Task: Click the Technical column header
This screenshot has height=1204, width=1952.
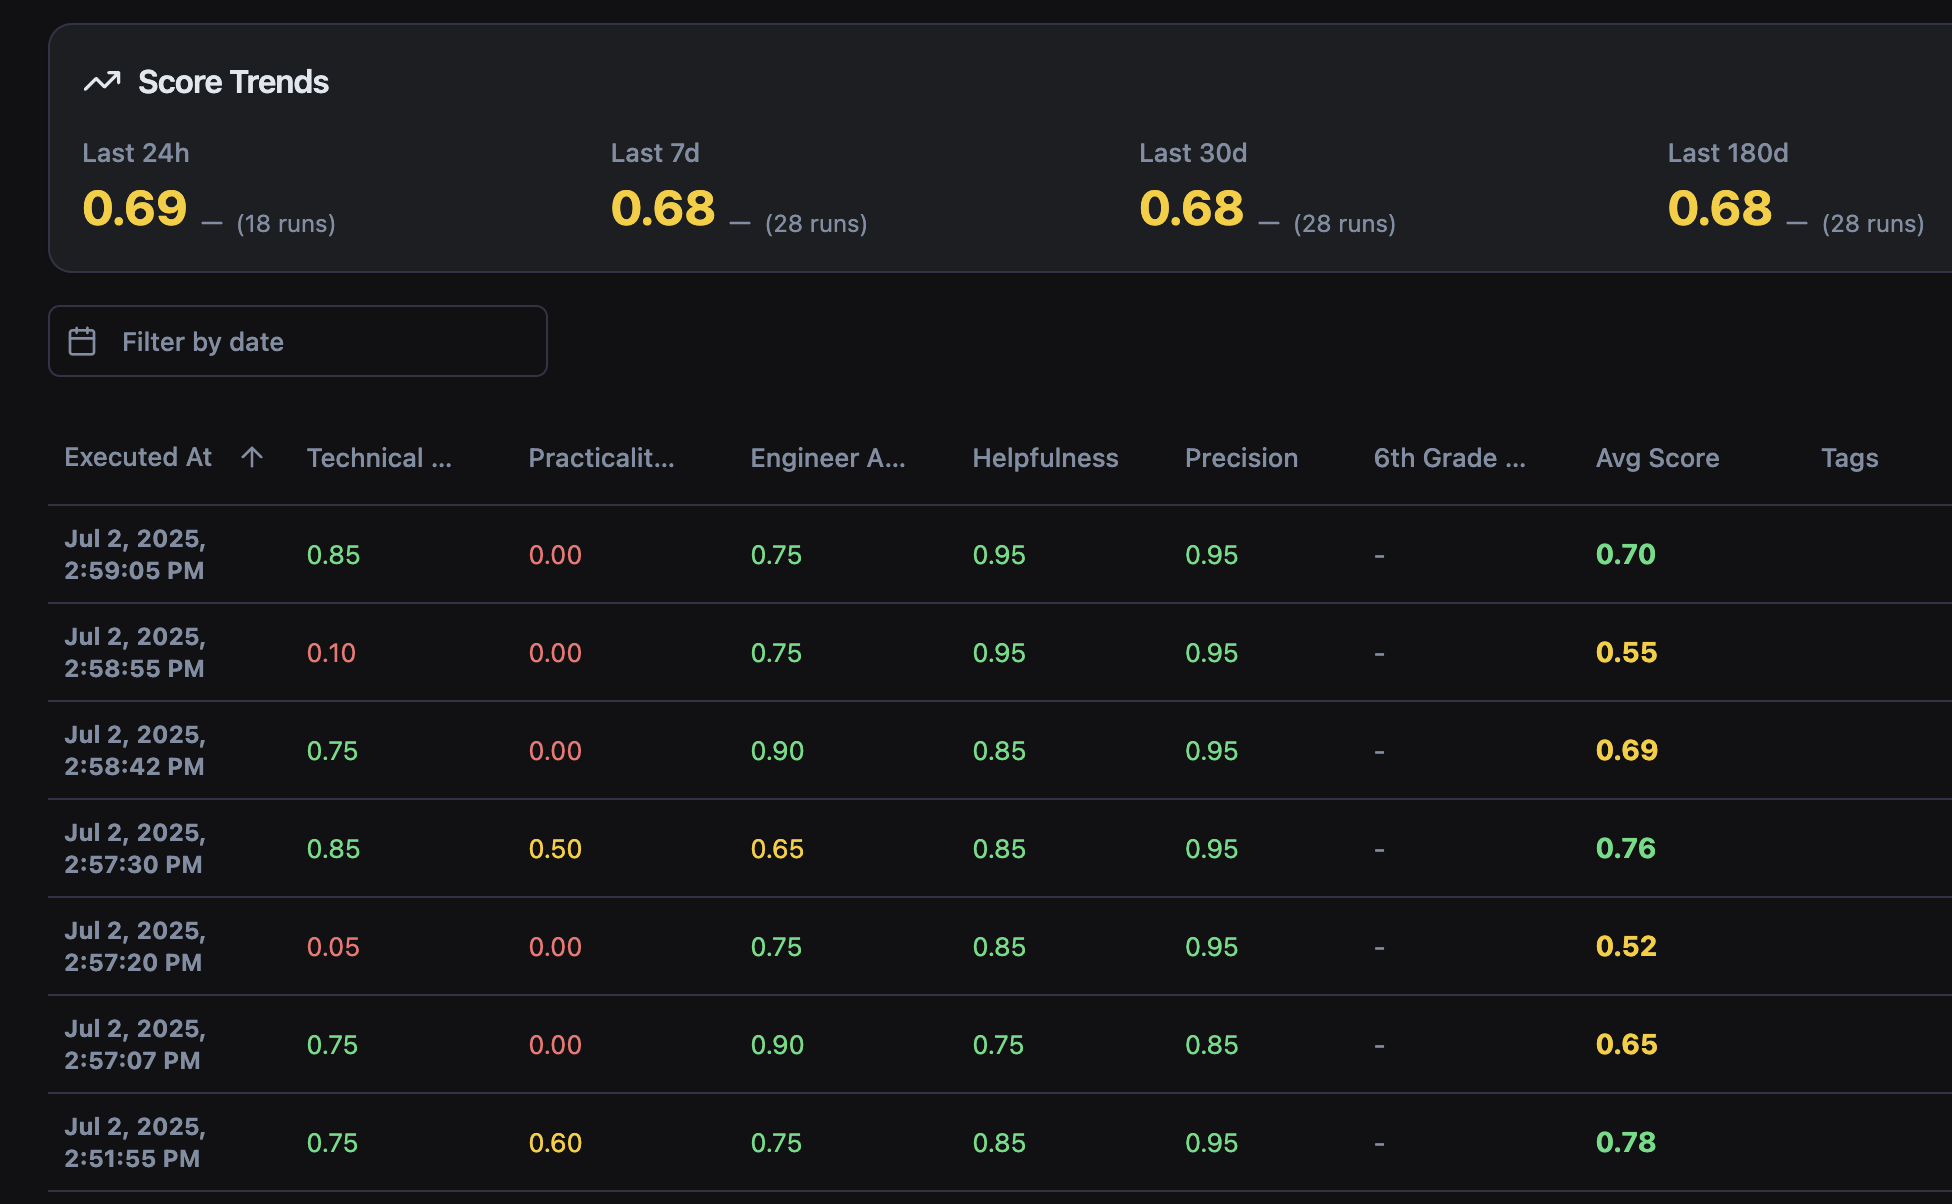Action: (x=378, y=458)
